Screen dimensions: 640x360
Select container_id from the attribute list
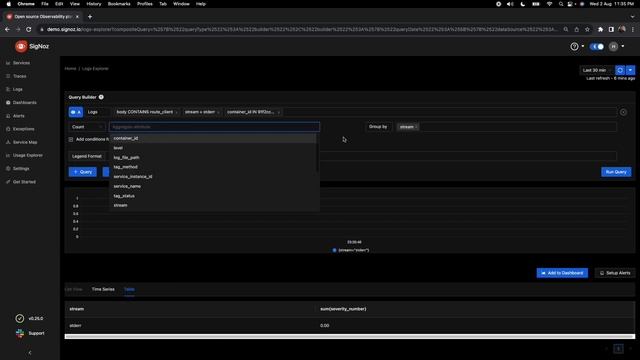[212, 138]
